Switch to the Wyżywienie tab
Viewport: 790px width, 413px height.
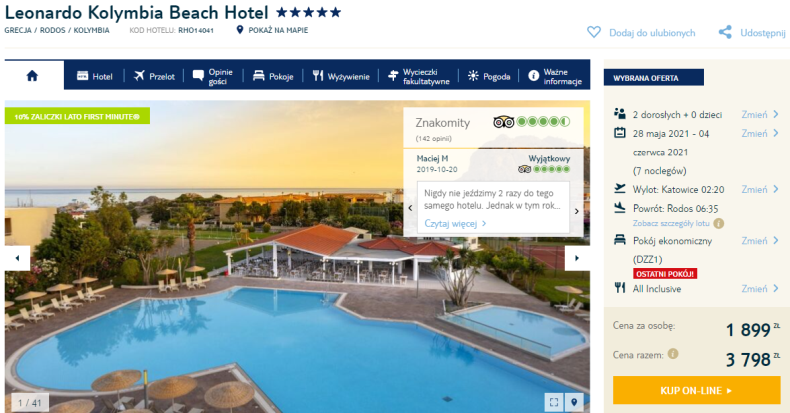341,76
